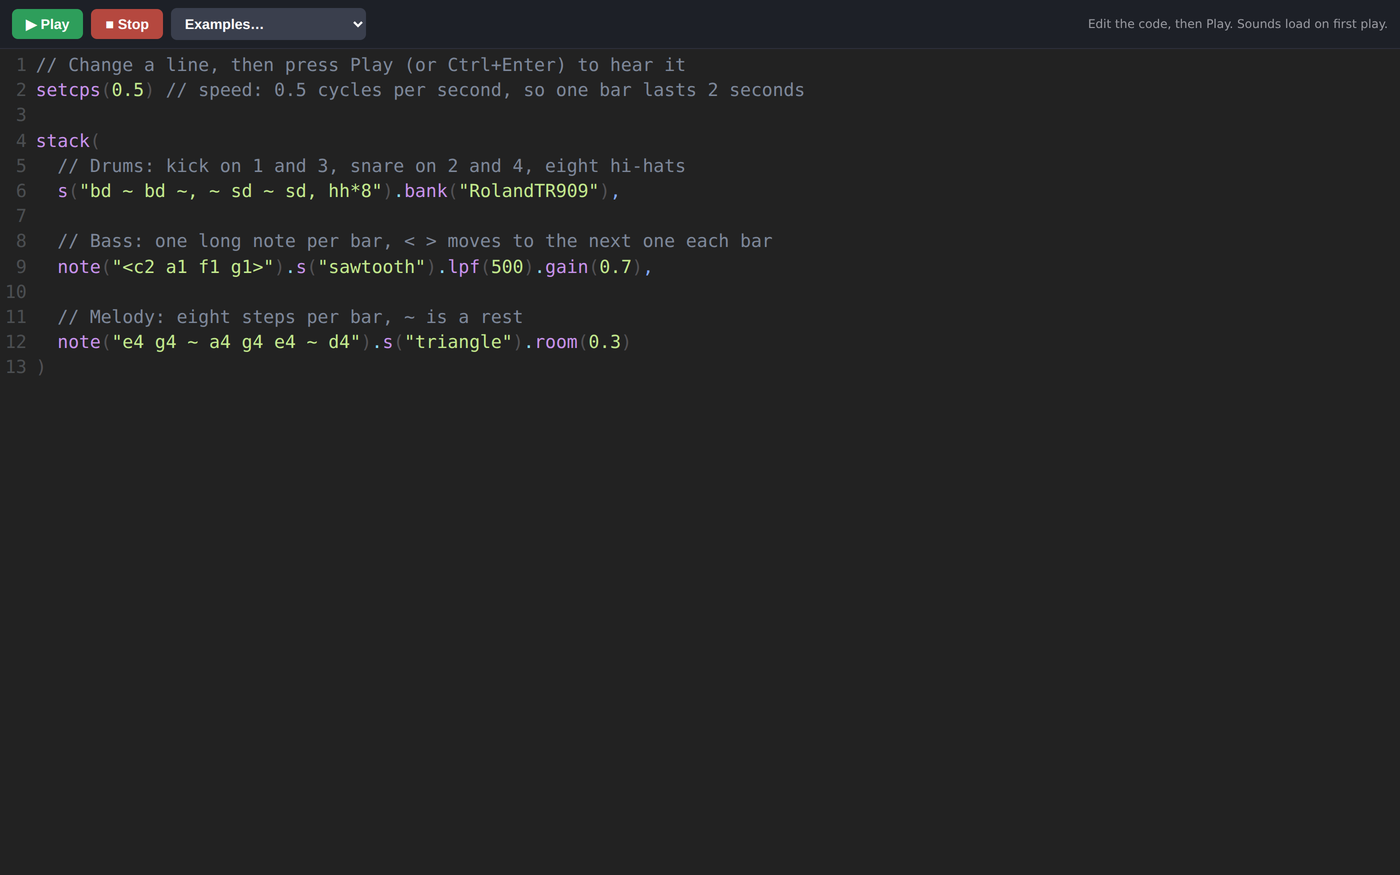Click the .gain method on line 9
Image resolution: width=1400 pixels, height=875 pixels.
click(x=562, y=267)
